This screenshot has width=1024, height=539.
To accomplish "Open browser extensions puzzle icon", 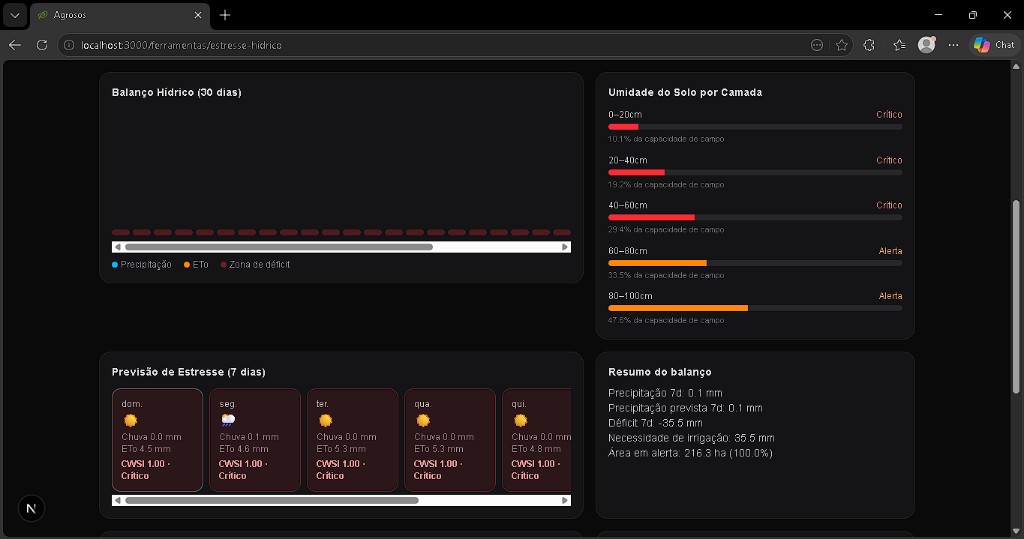I will tap(869, 45).
